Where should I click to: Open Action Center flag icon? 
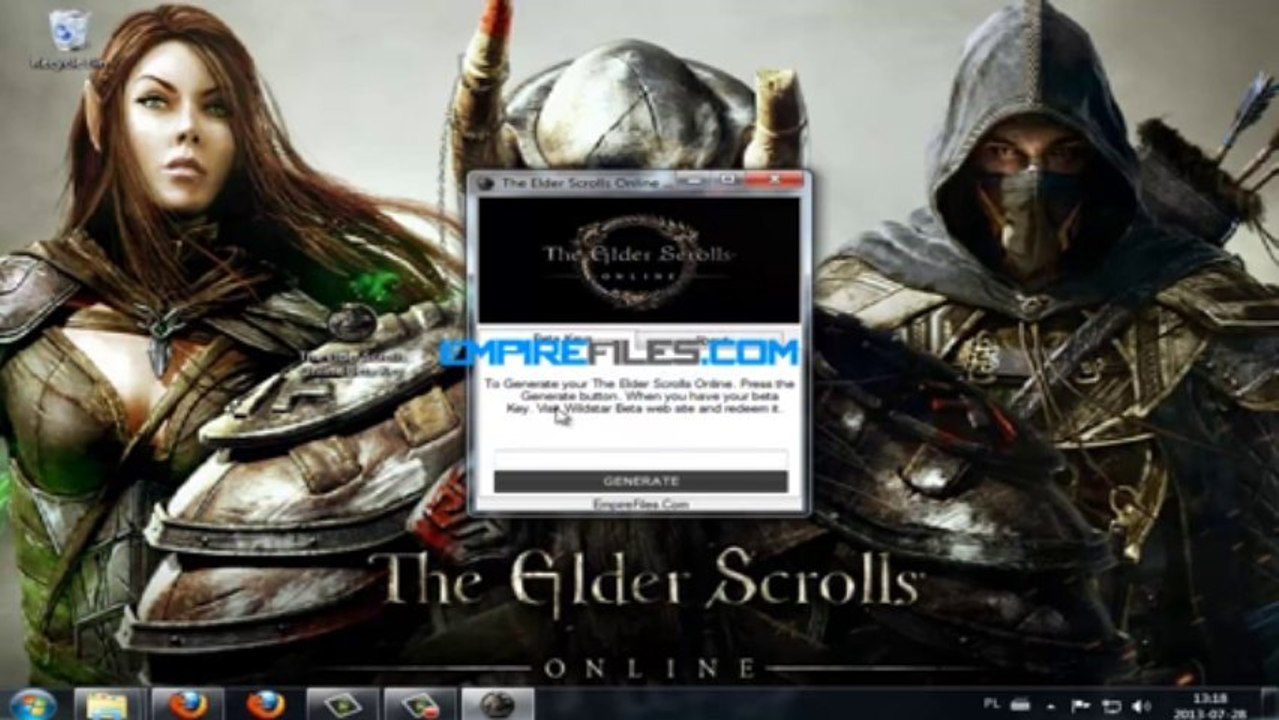click(x=1082, y=705)
